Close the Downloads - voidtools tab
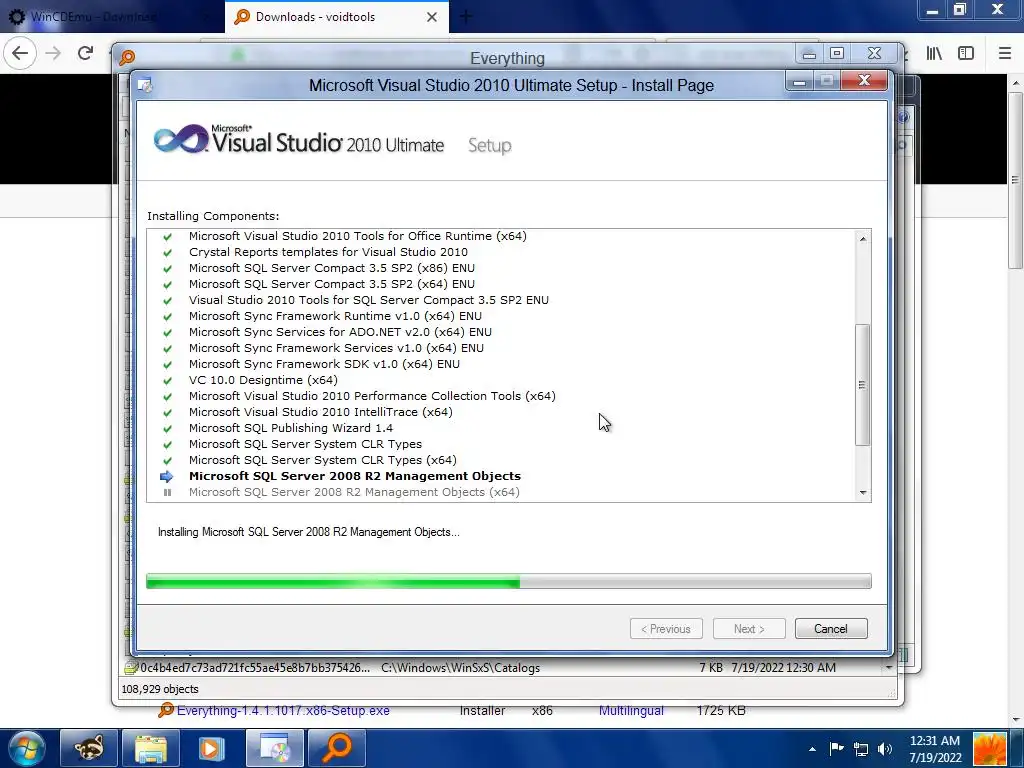 tap(432, 17)
